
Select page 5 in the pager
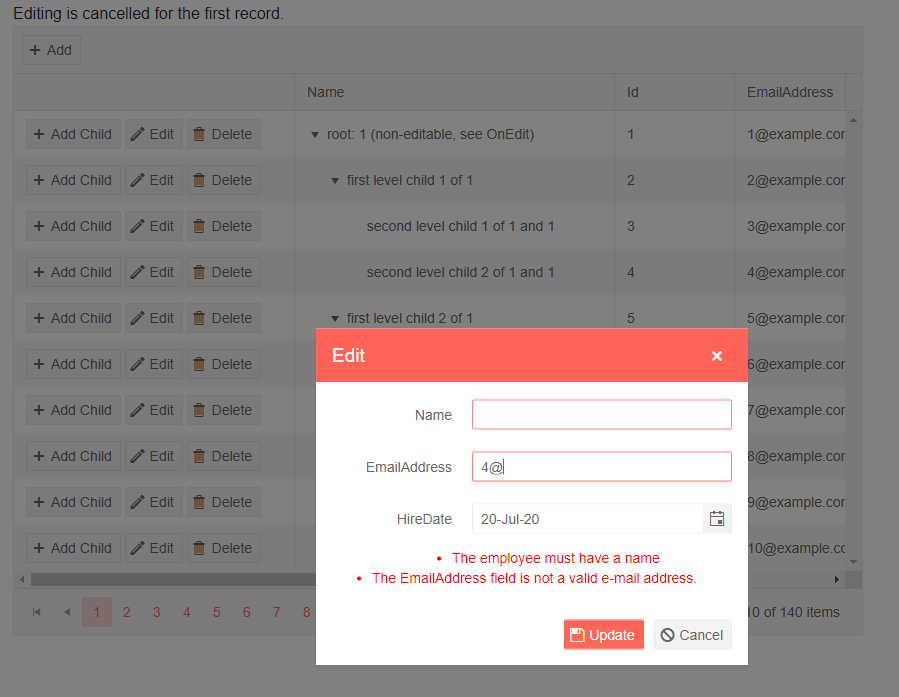point(216,612)
